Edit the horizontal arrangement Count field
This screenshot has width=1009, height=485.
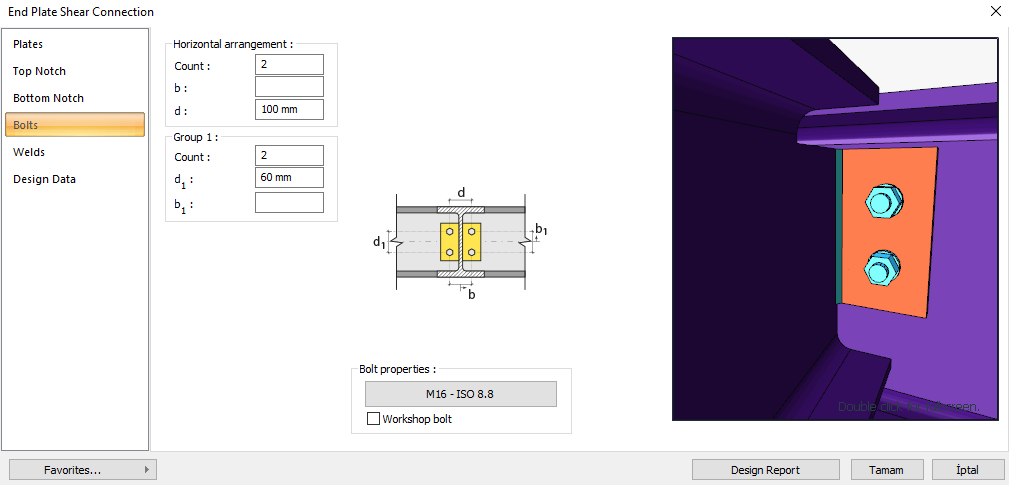289,65
